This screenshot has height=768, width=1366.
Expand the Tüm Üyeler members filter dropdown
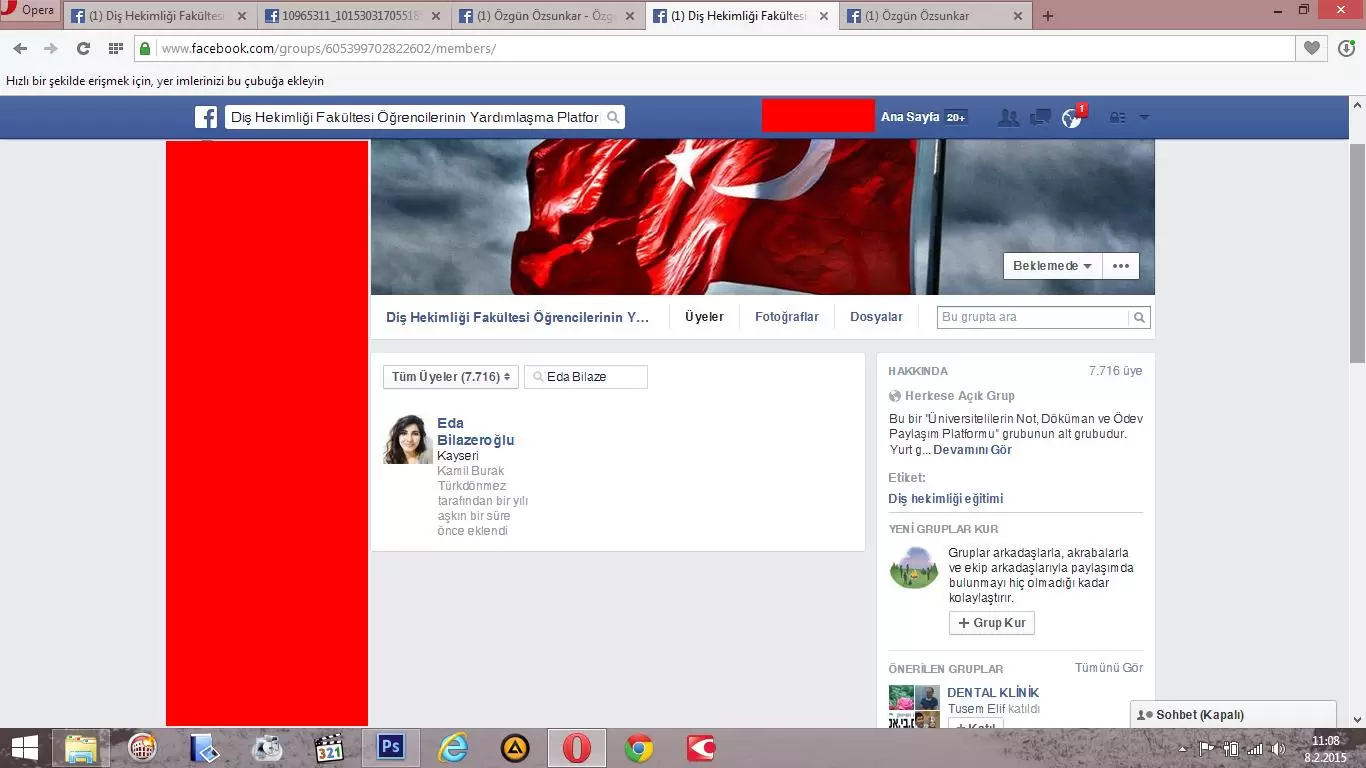pos(450,377)
